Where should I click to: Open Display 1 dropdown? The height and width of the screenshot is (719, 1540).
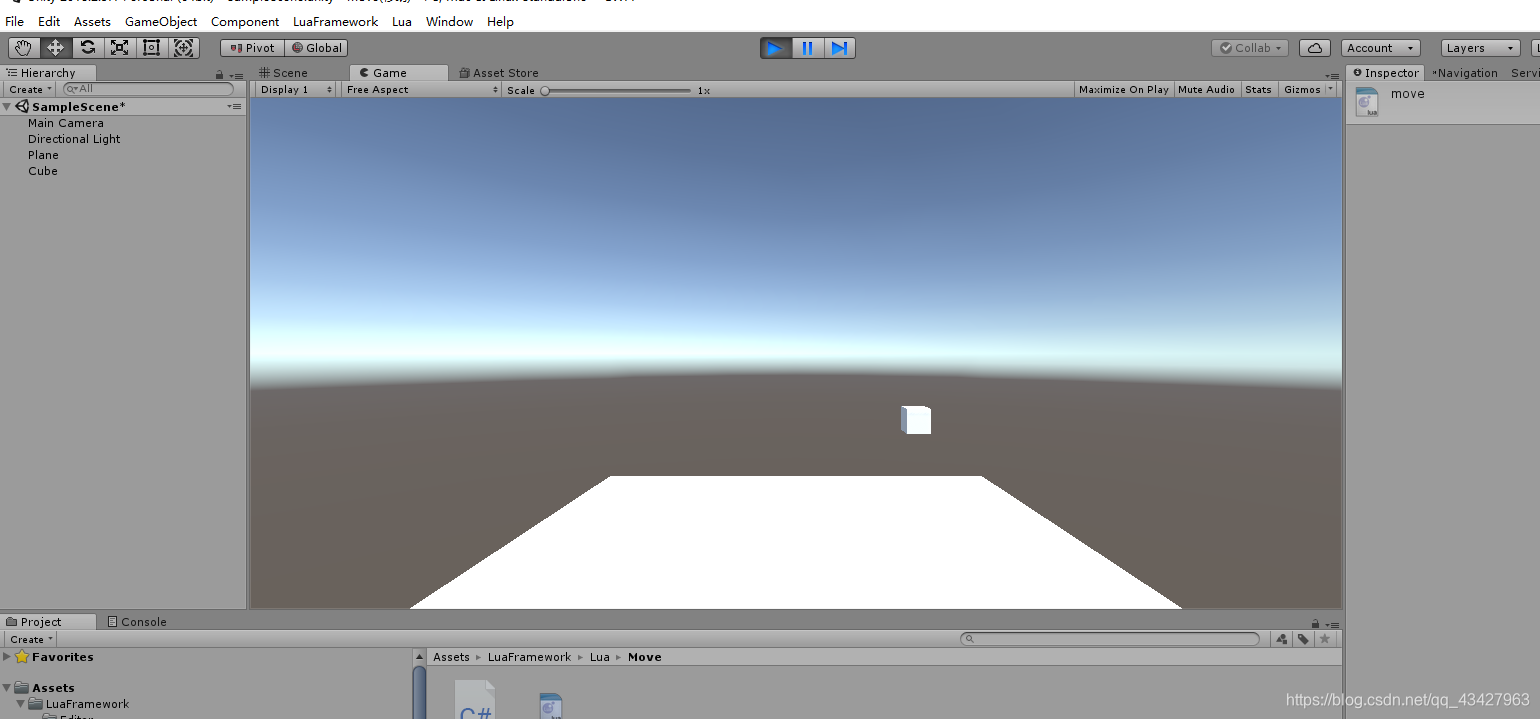pos(296,89)
